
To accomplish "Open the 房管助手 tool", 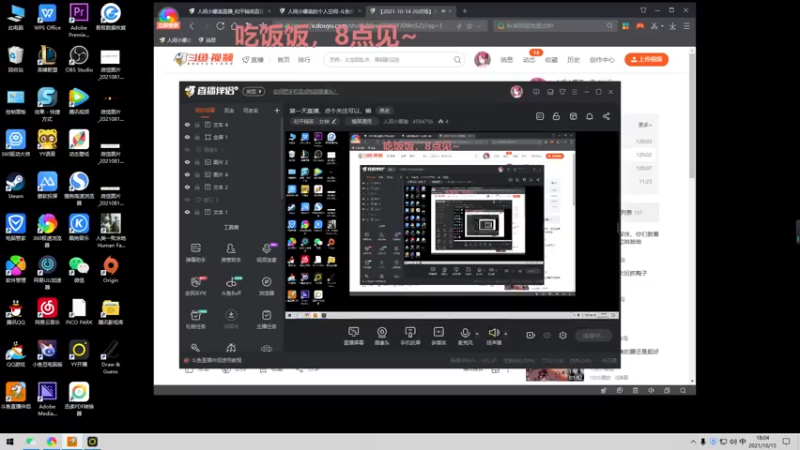I will (x=231, y=253).
